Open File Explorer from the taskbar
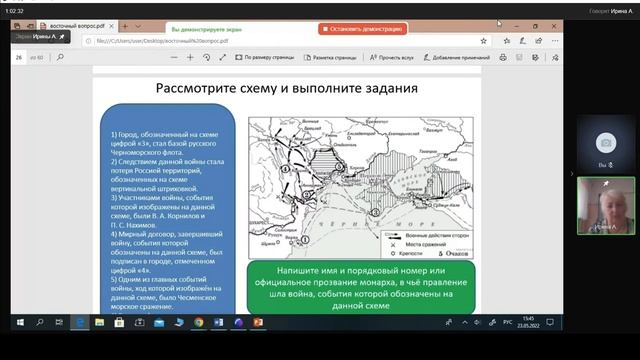 tap(100, 322)
